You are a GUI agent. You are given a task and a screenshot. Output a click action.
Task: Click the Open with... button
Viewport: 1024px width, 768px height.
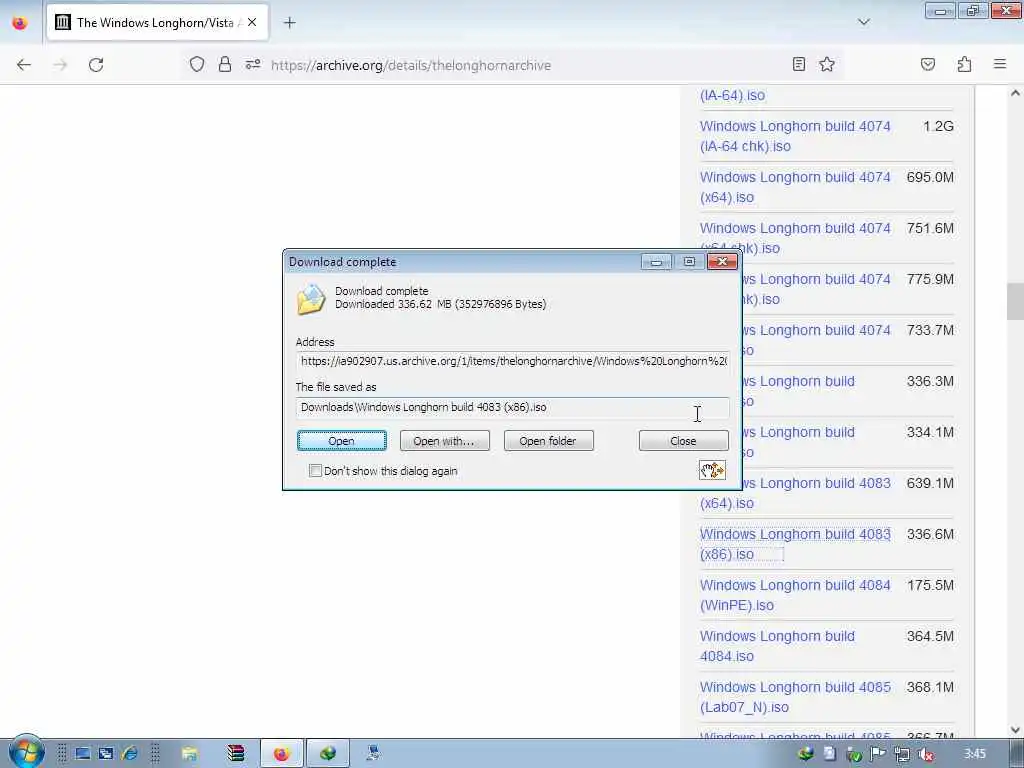point(444,441)
